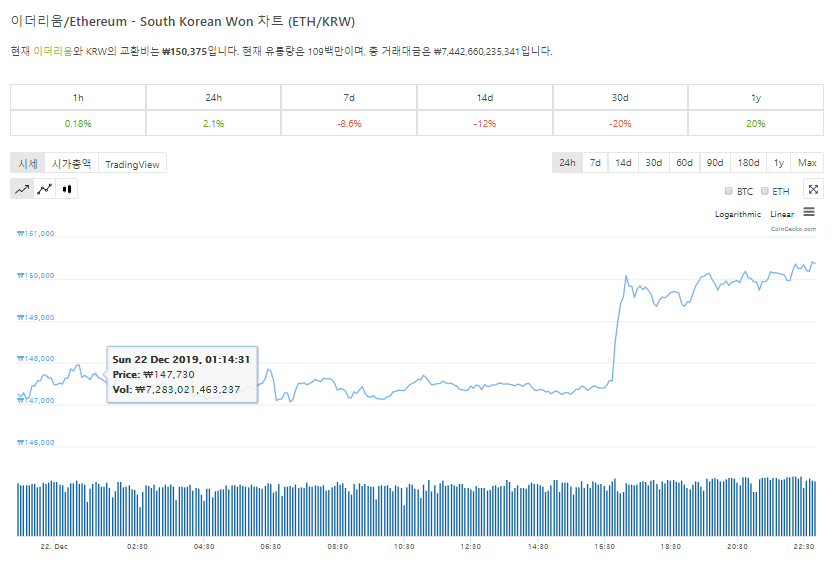Viewport: 833px width, 565px height.
Task: Open the 이더리움 link in description
Action: [53, 51]
